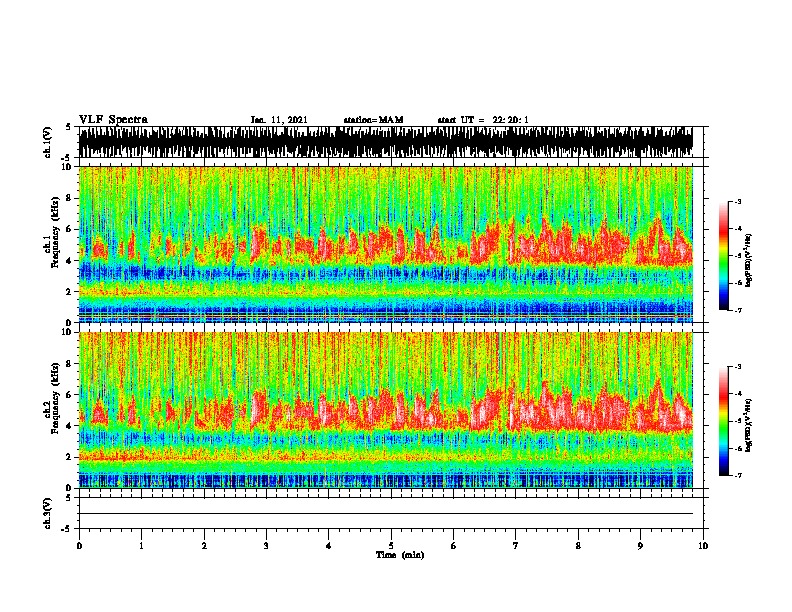Click the '5' tick of ch.1(V) axis
Image resolution: width=792 pixels, height=612 pixels.
pyautogui.click(x=68, y=127)
